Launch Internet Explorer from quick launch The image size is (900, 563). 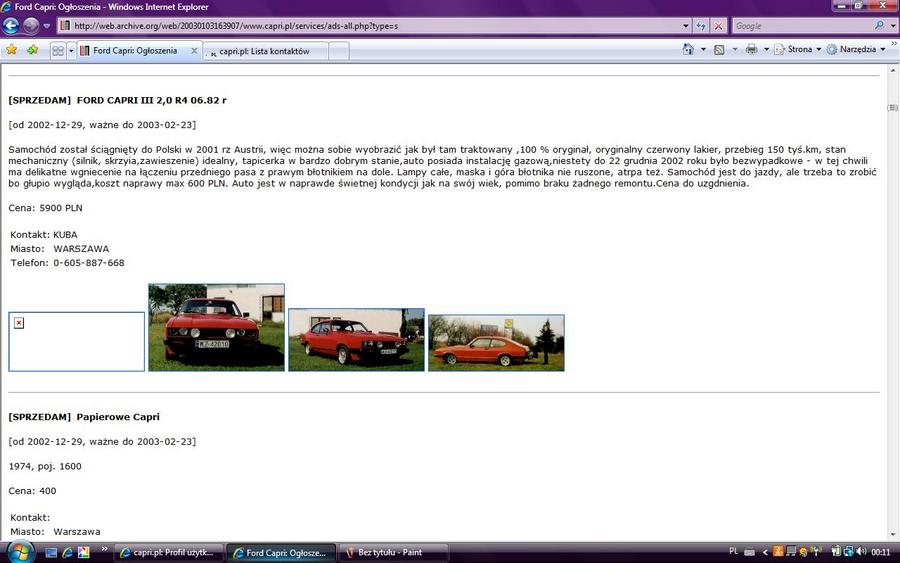[x=68, y=553]
